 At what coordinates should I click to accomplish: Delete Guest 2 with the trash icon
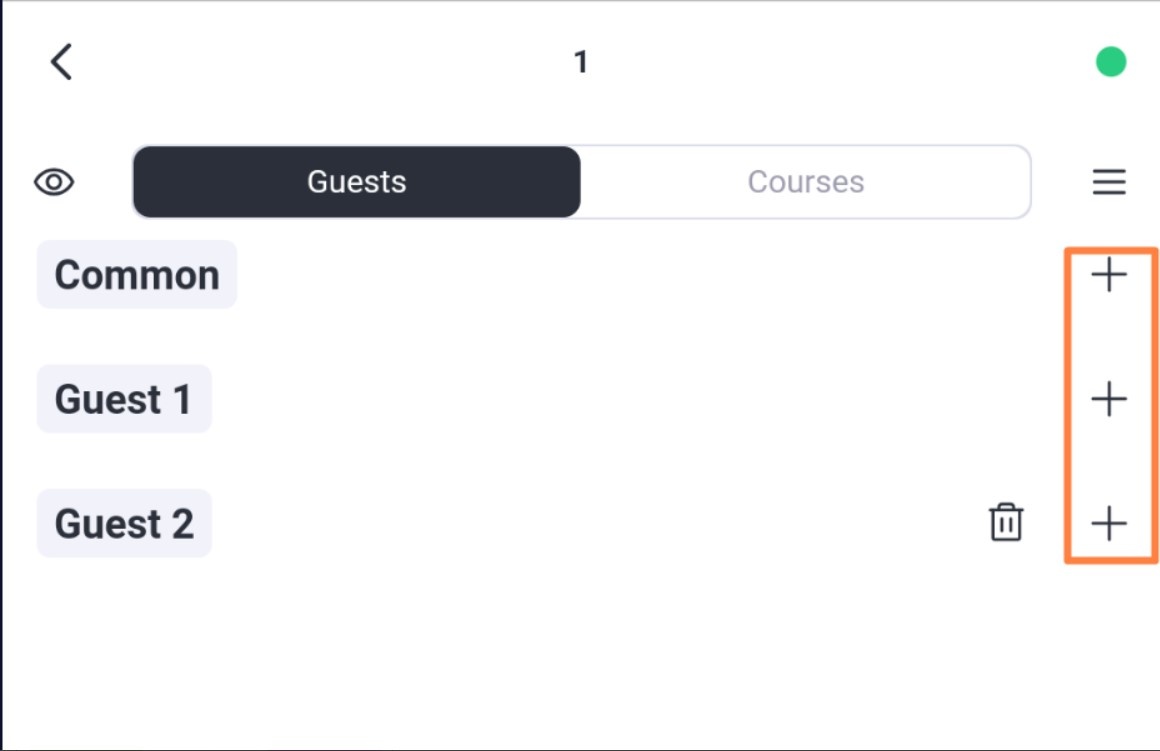click(x=1006, y=523)
